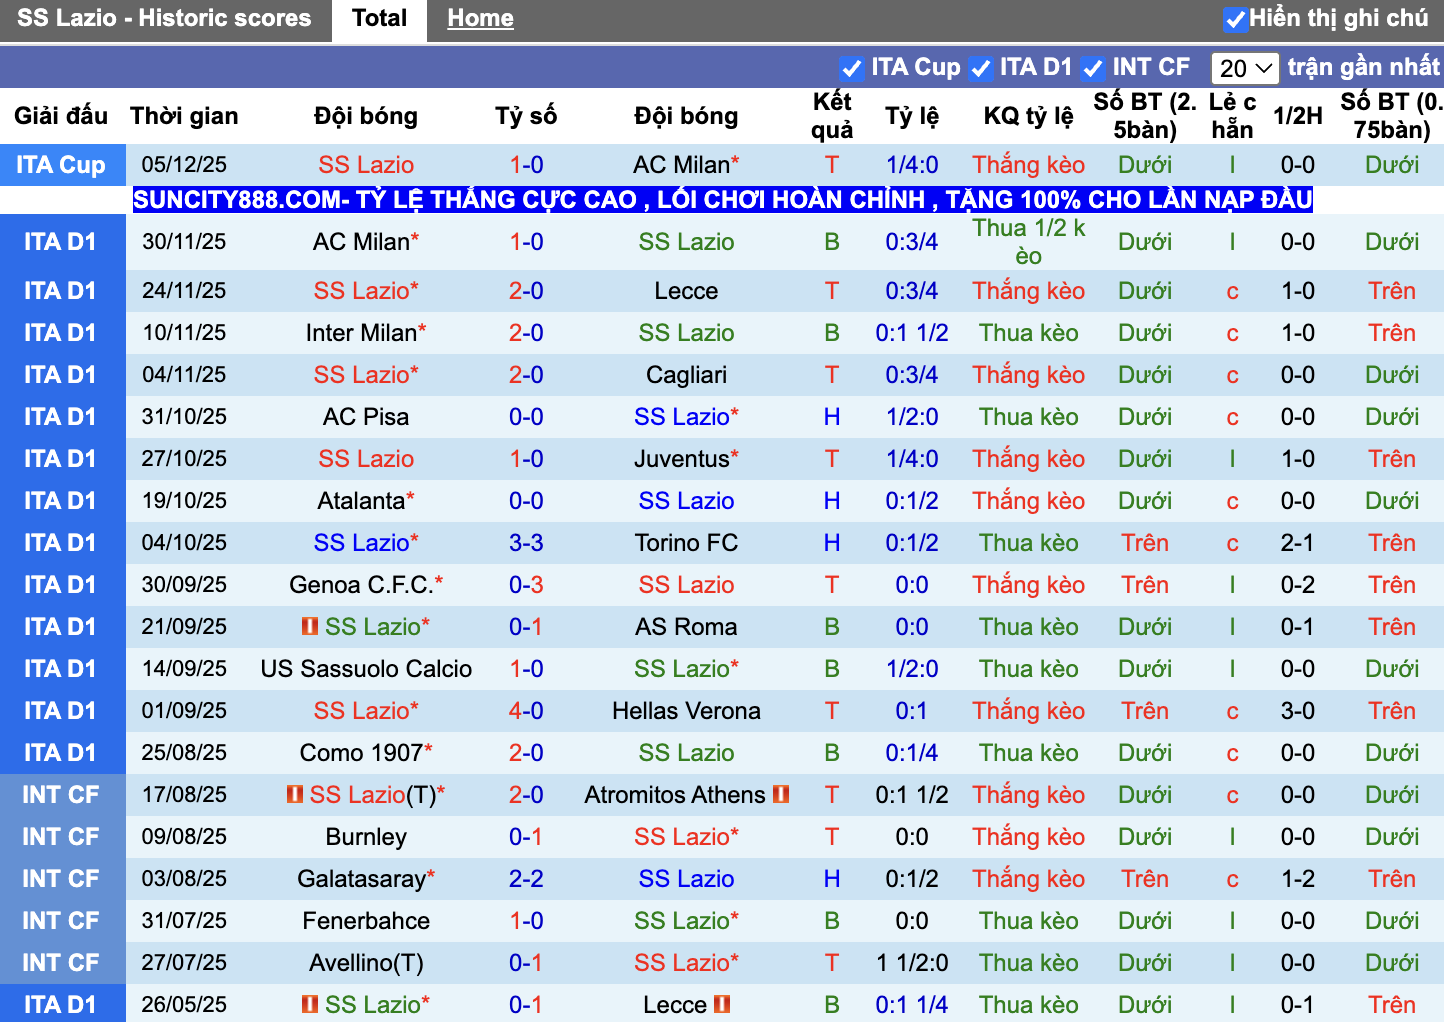Click the 3-3 score against Torino FC
Viewport: 1444px width, 1022px height.
526,543
